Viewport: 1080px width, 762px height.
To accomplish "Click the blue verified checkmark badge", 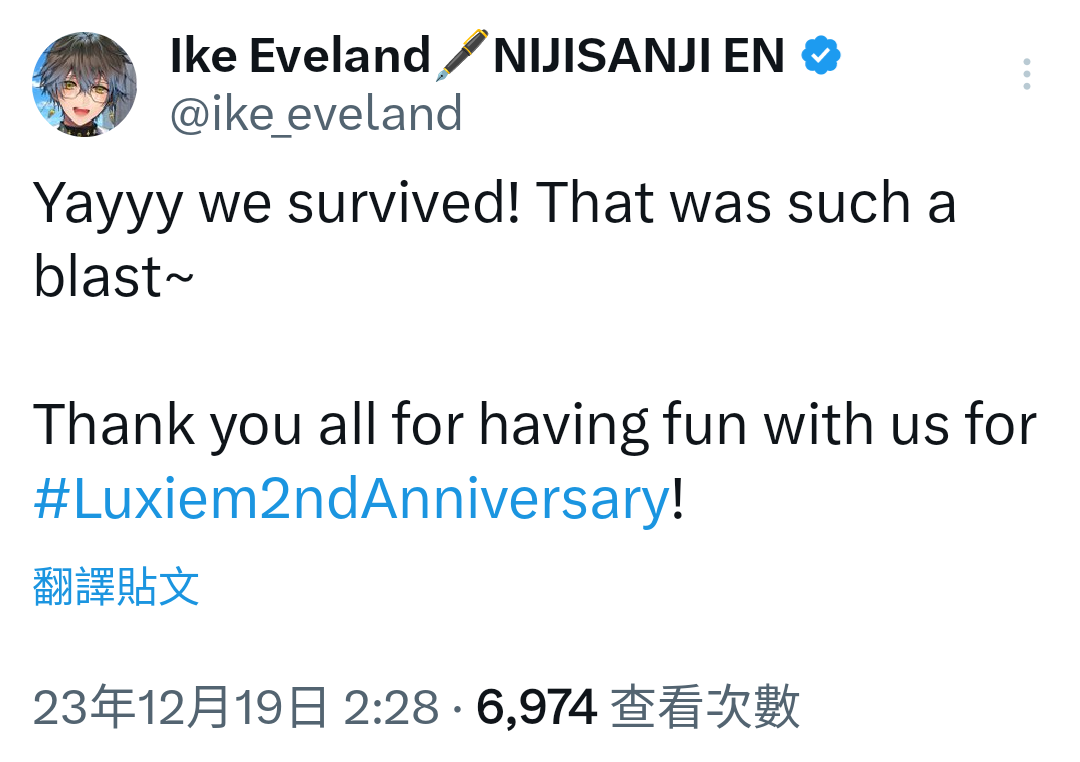I will pyautogui.click(x=821, y=55).
